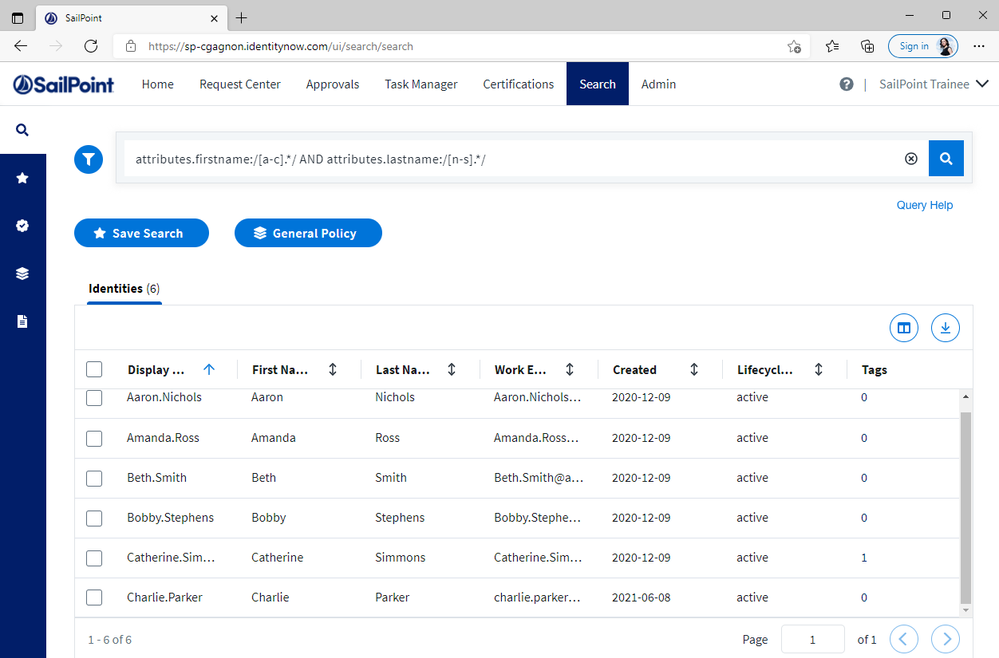Sort by the Created column arrows
Screen dimensions: 999x658
(694, 370)
